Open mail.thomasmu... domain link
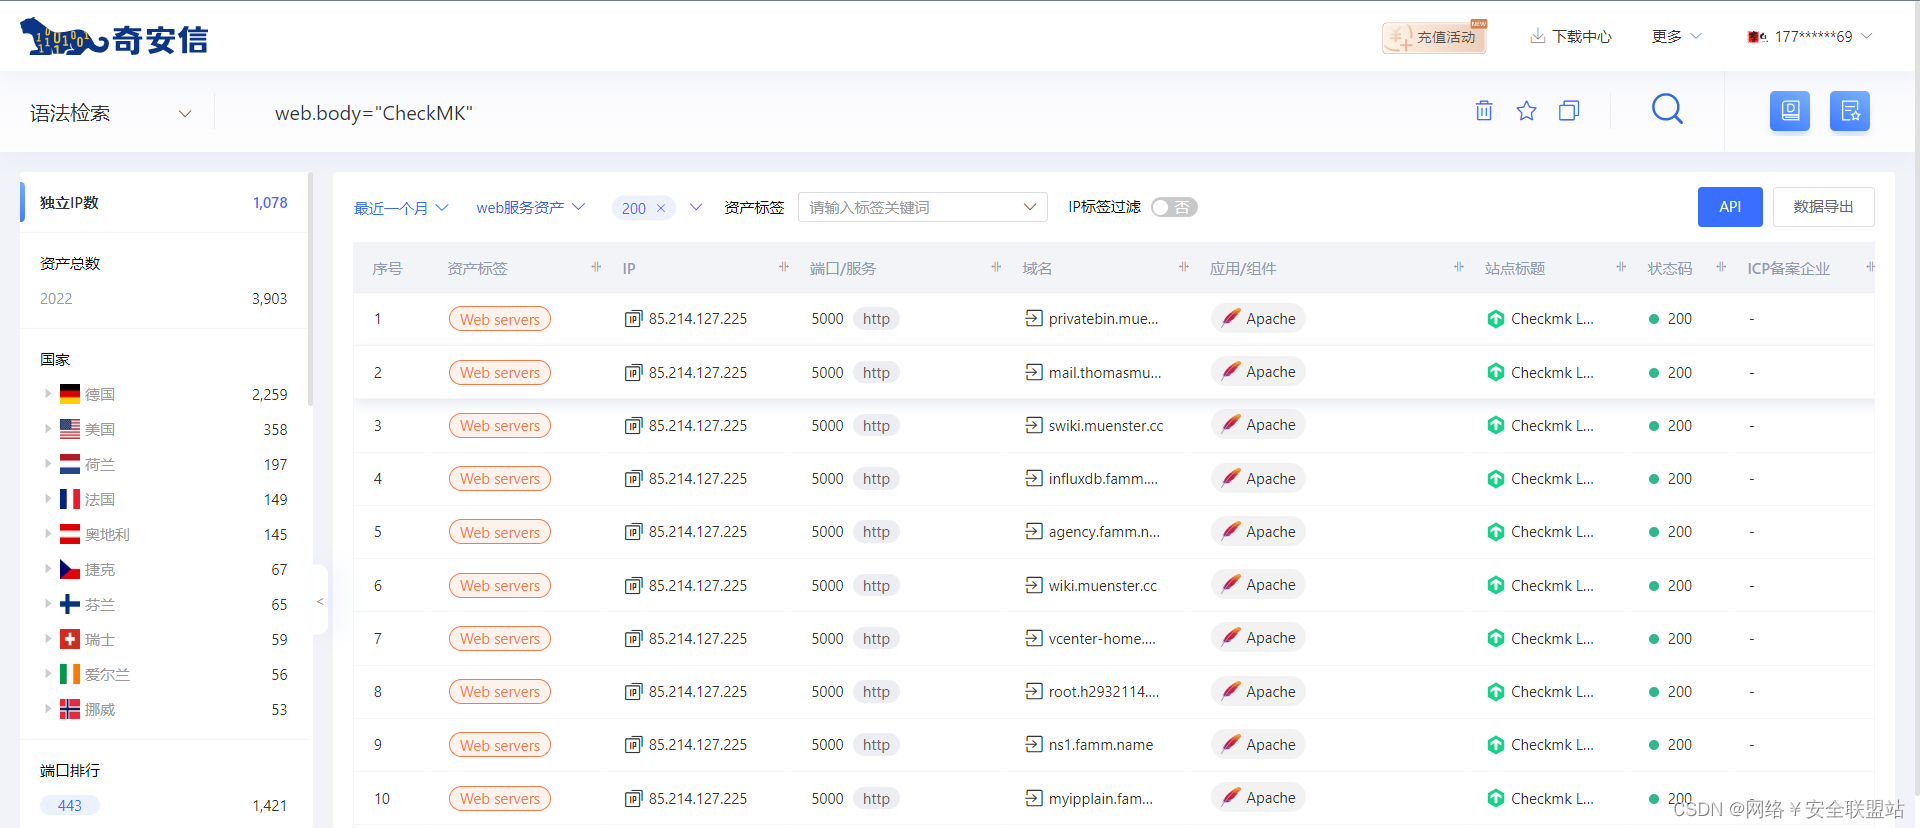Viewport: 1920px width, 828px height. coord(1105,372)
